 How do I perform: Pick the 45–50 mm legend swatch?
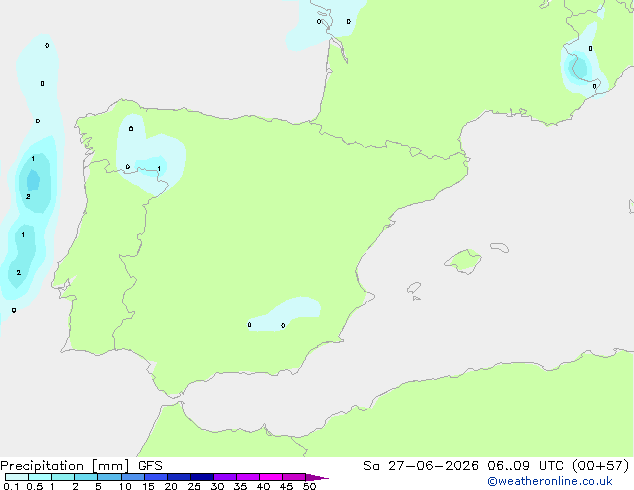(294, 477)
